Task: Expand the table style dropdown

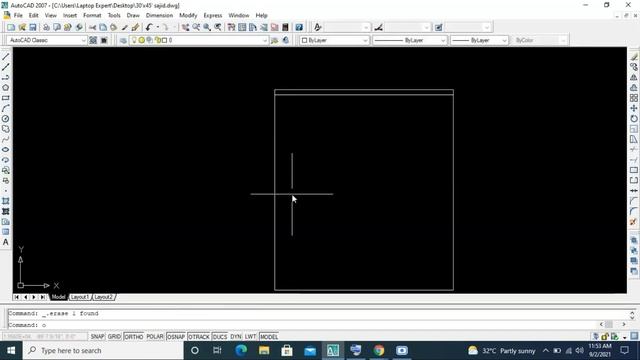Action: coord(486,27)
